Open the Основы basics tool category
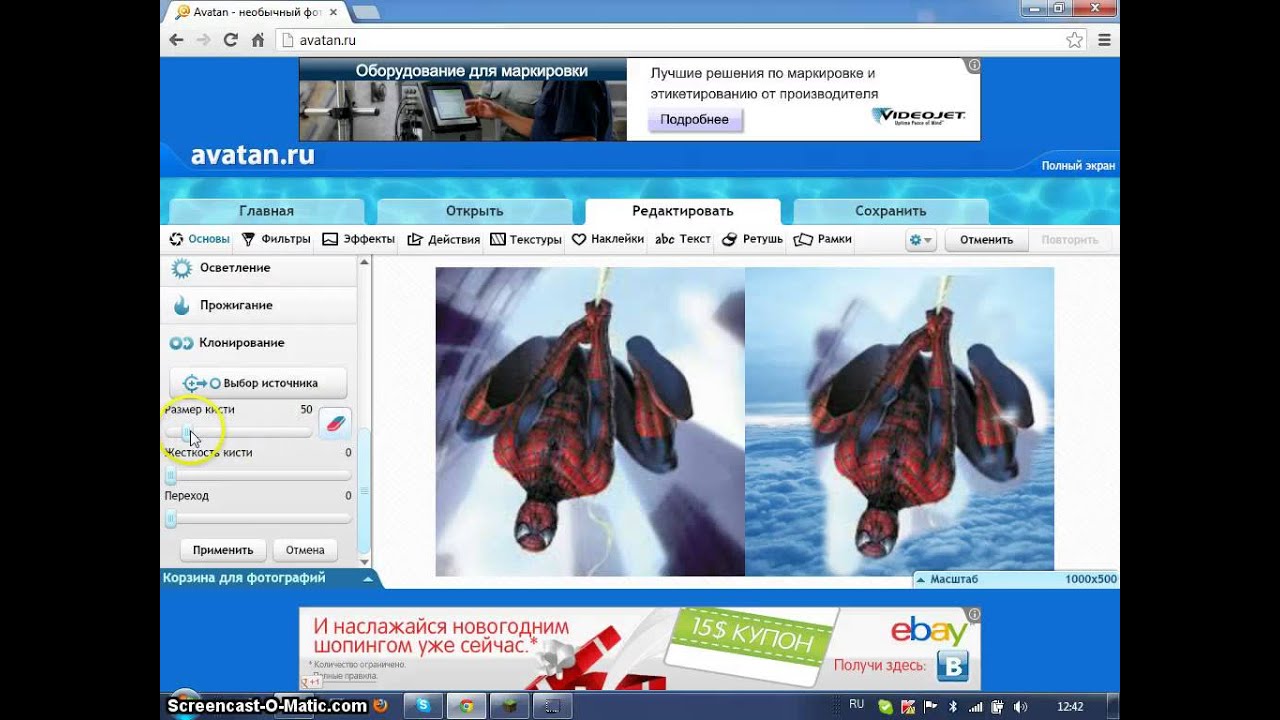 (199, 240)
